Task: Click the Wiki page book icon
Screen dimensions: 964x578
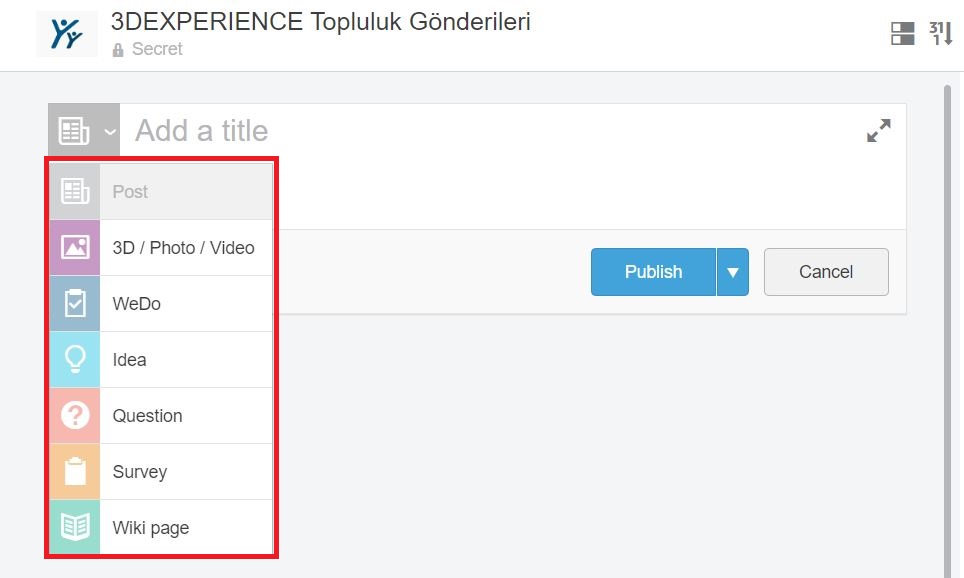Action: pos(75,527)
